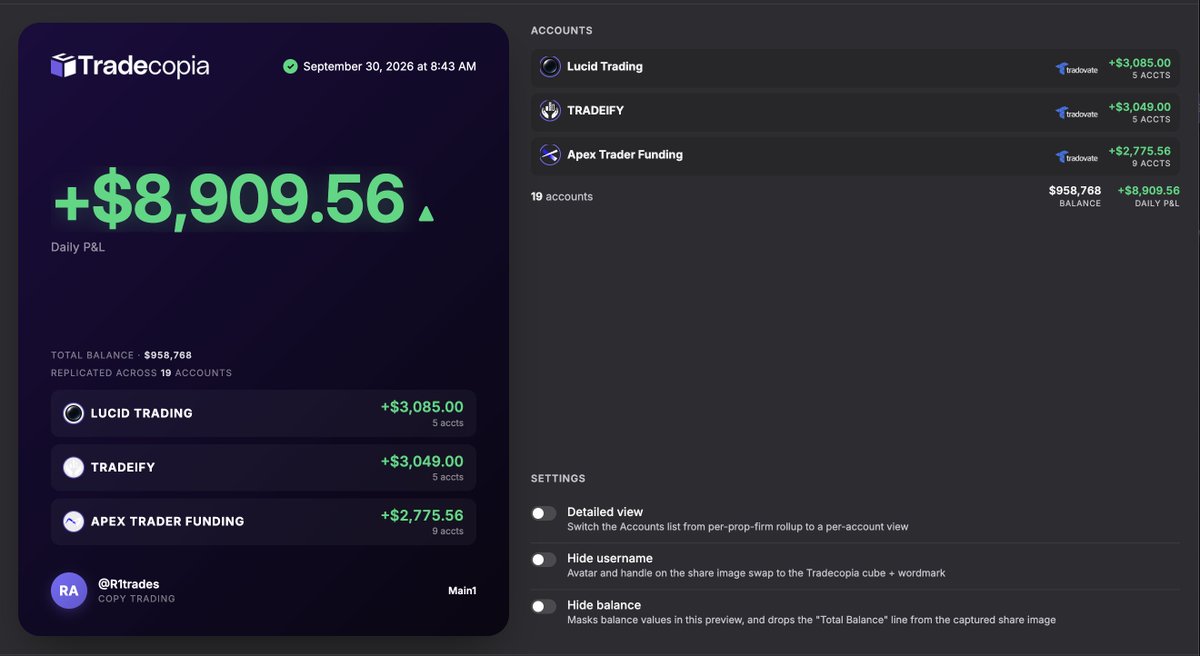
Task: Select the LUCID TRADING card in preview
Action: point(264,413)
